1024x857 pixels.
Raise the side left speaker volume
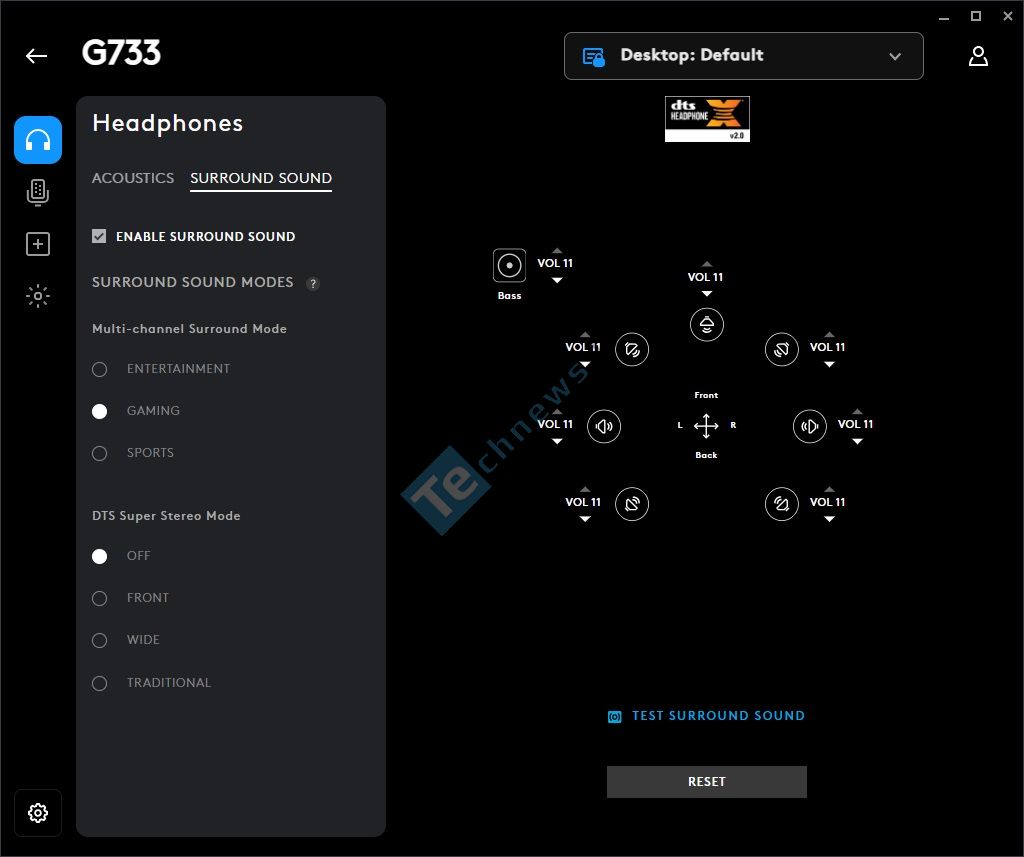tap(557, 412)
